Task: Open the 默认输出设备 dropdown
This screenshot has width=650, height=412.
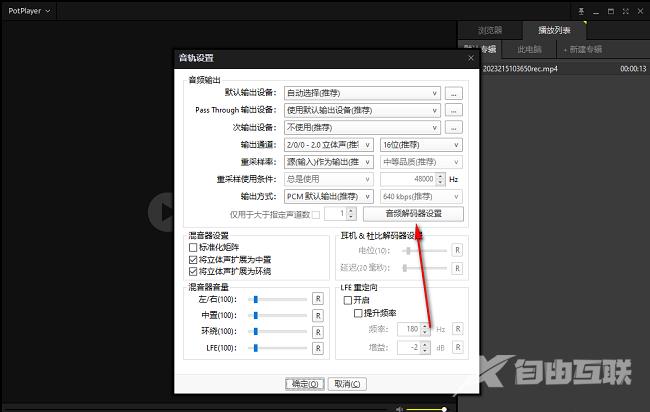Action: [x=361, y=93]
